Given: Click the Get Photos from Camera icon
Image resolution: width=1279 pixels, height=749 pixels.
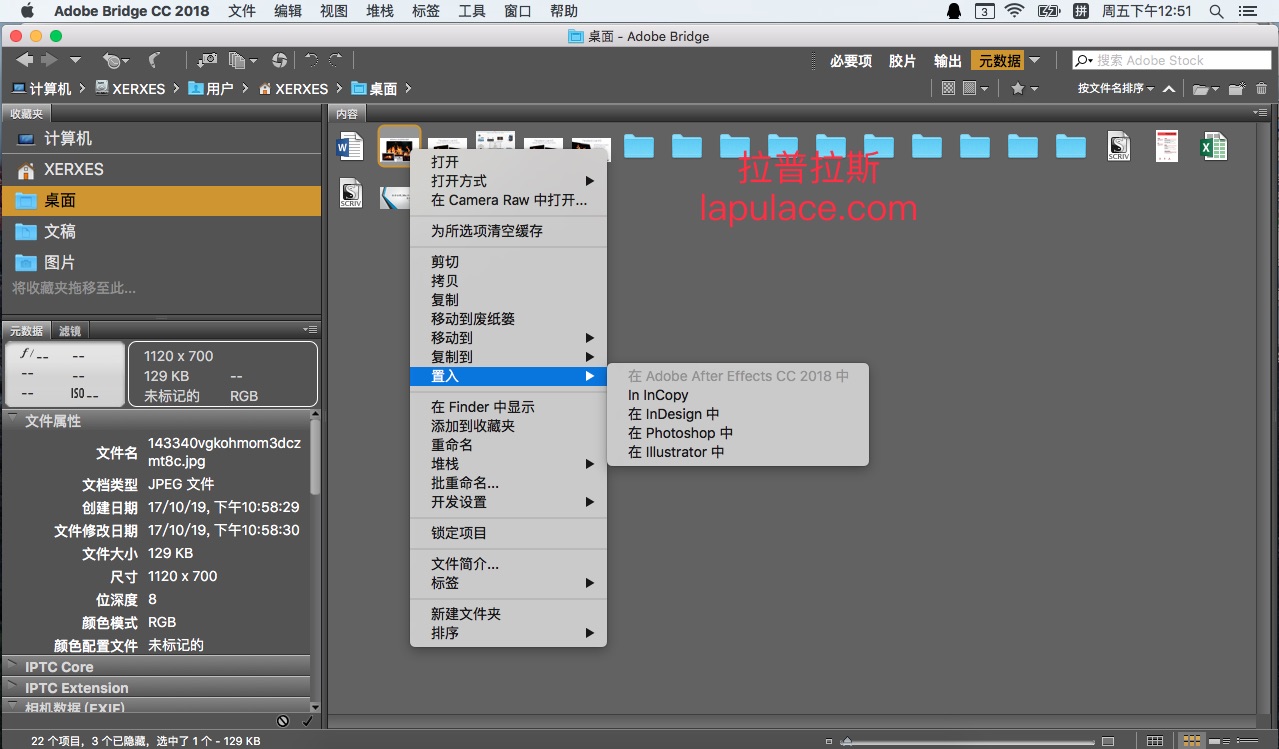Looking at the screenshot, I should click(207, 60).
